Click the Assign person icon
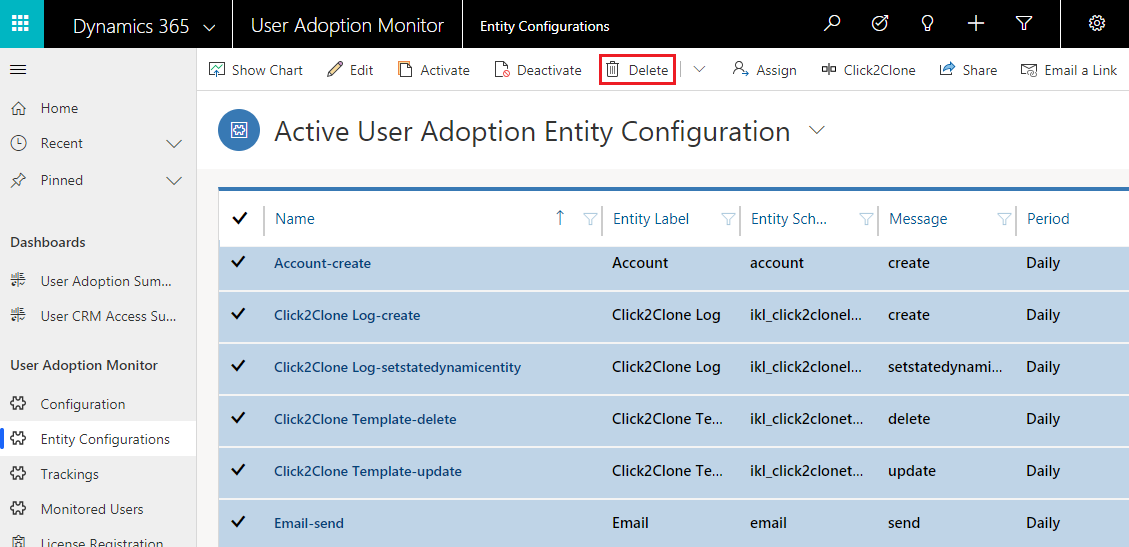The height and width of the screenshot is (547, 1129). pos(740,69)
